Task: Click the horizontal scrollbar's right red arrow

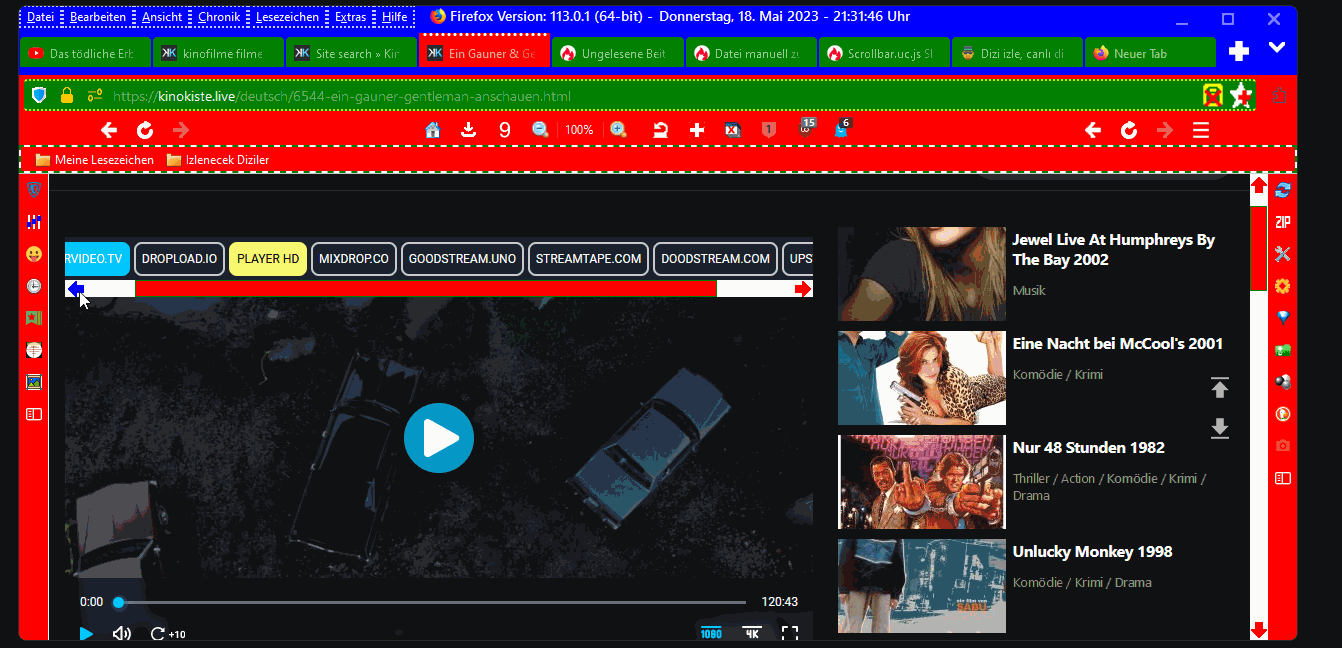Action: 803,289
